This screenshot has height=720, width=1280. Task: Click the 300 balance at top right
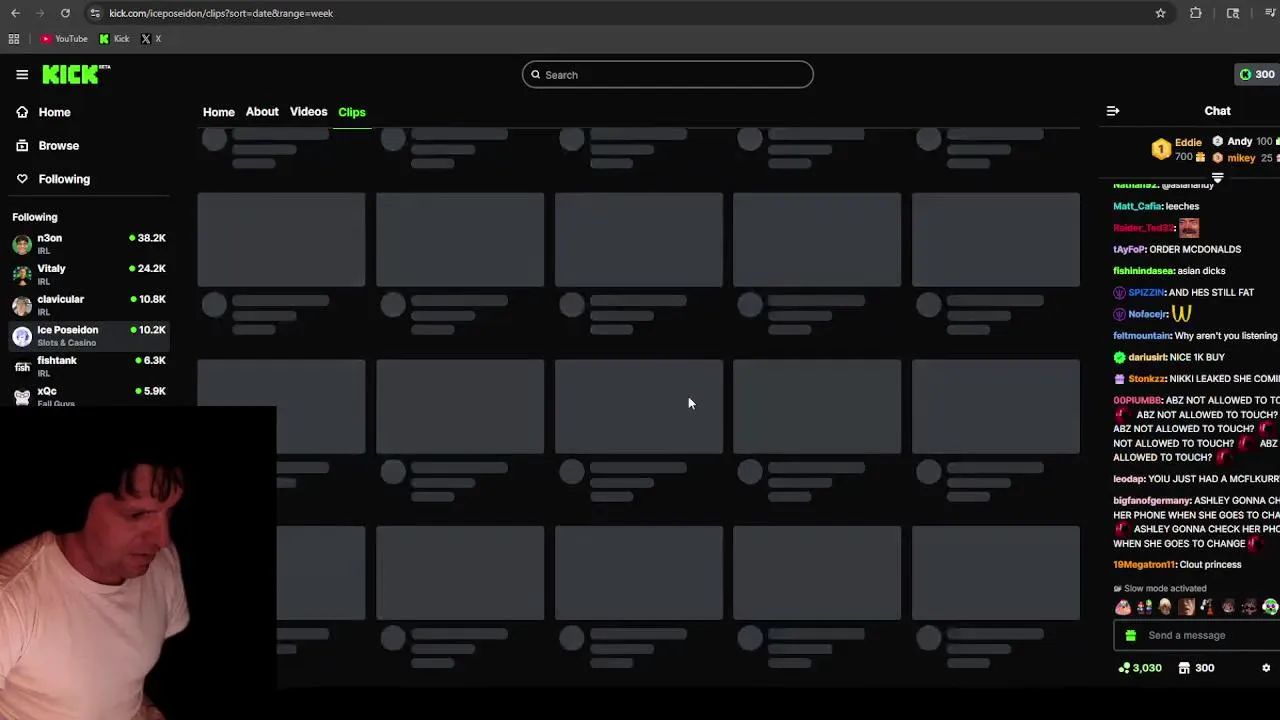[x=1257, y=74]
